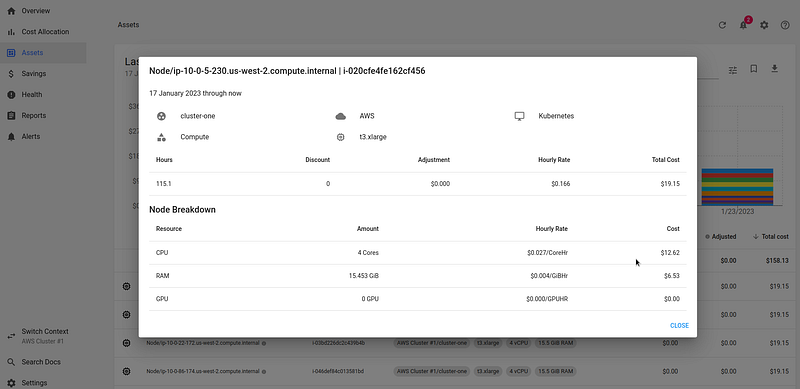Click the Kubernetes monitor icon
Image resolution: width=800 pixels, height=389 pixels.
coord(519,116)
